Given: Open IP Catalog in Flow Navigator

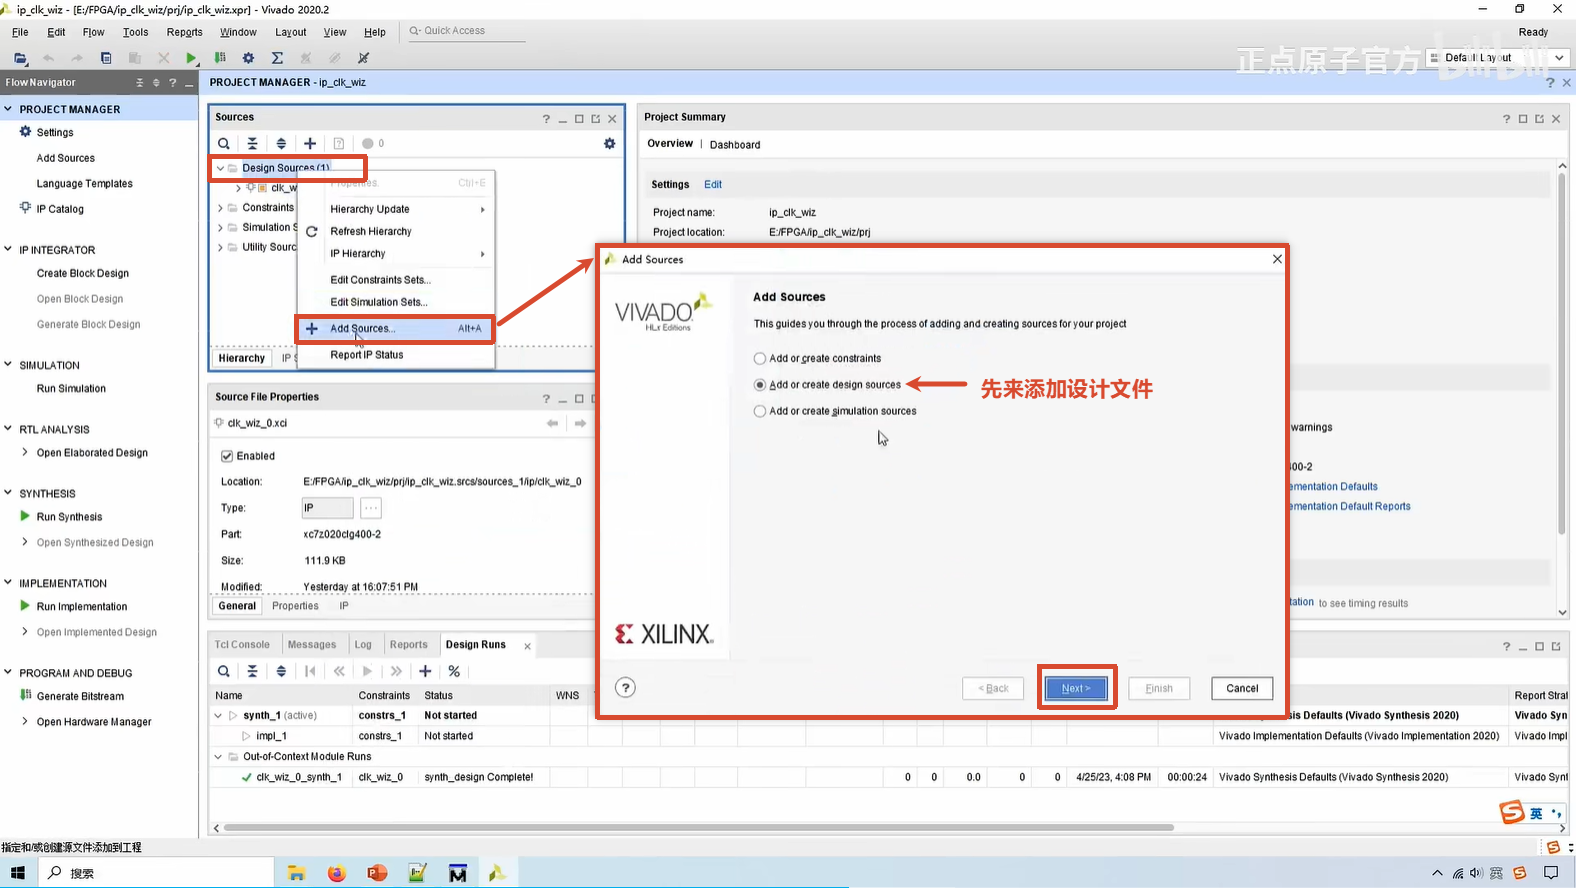Looking at the screenshot, I should 60,209.
